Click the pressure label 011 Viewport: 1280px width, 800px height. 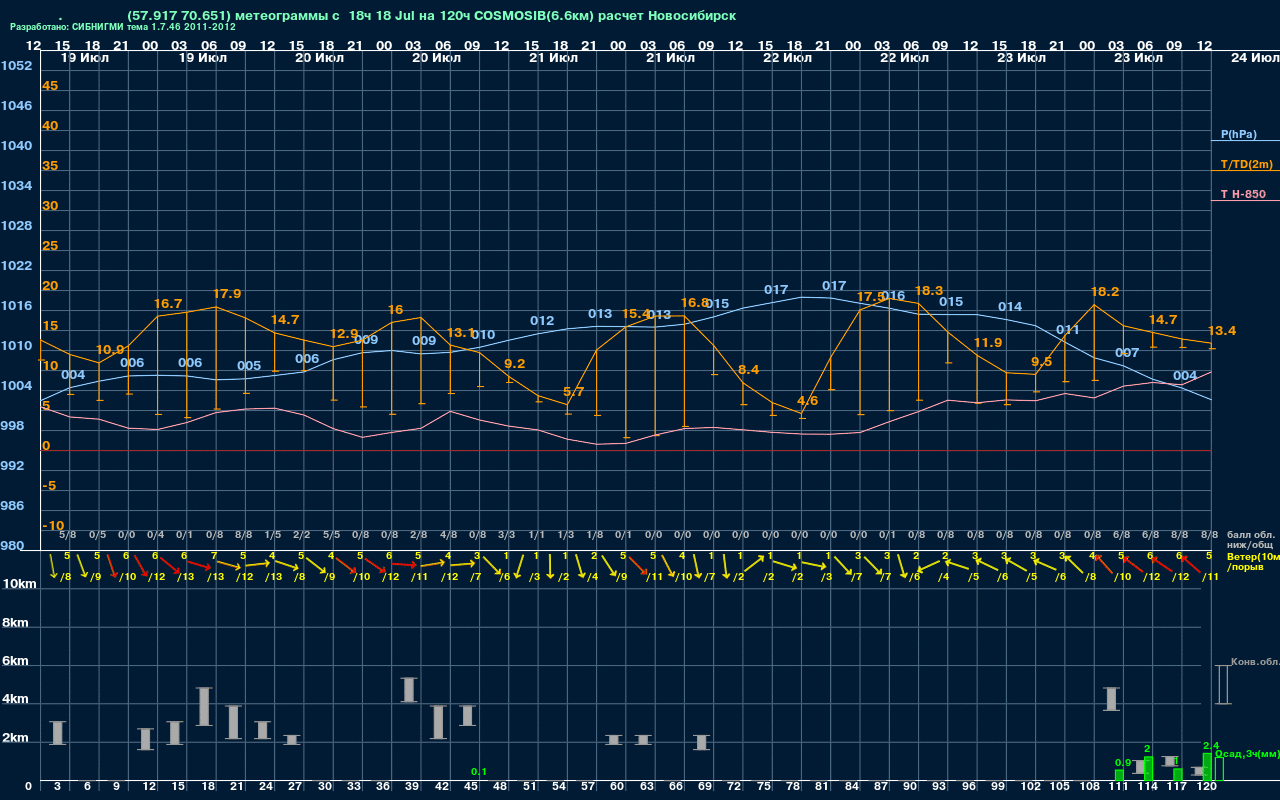[1068, 330]
